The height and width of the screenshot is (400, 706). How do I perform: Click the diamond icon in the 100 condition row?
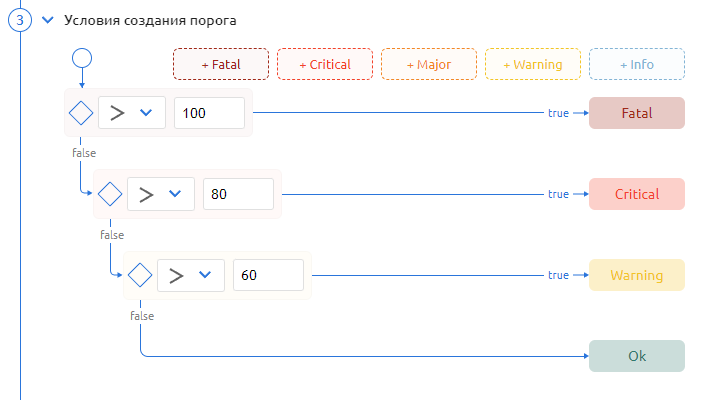[x=81, y=113]
